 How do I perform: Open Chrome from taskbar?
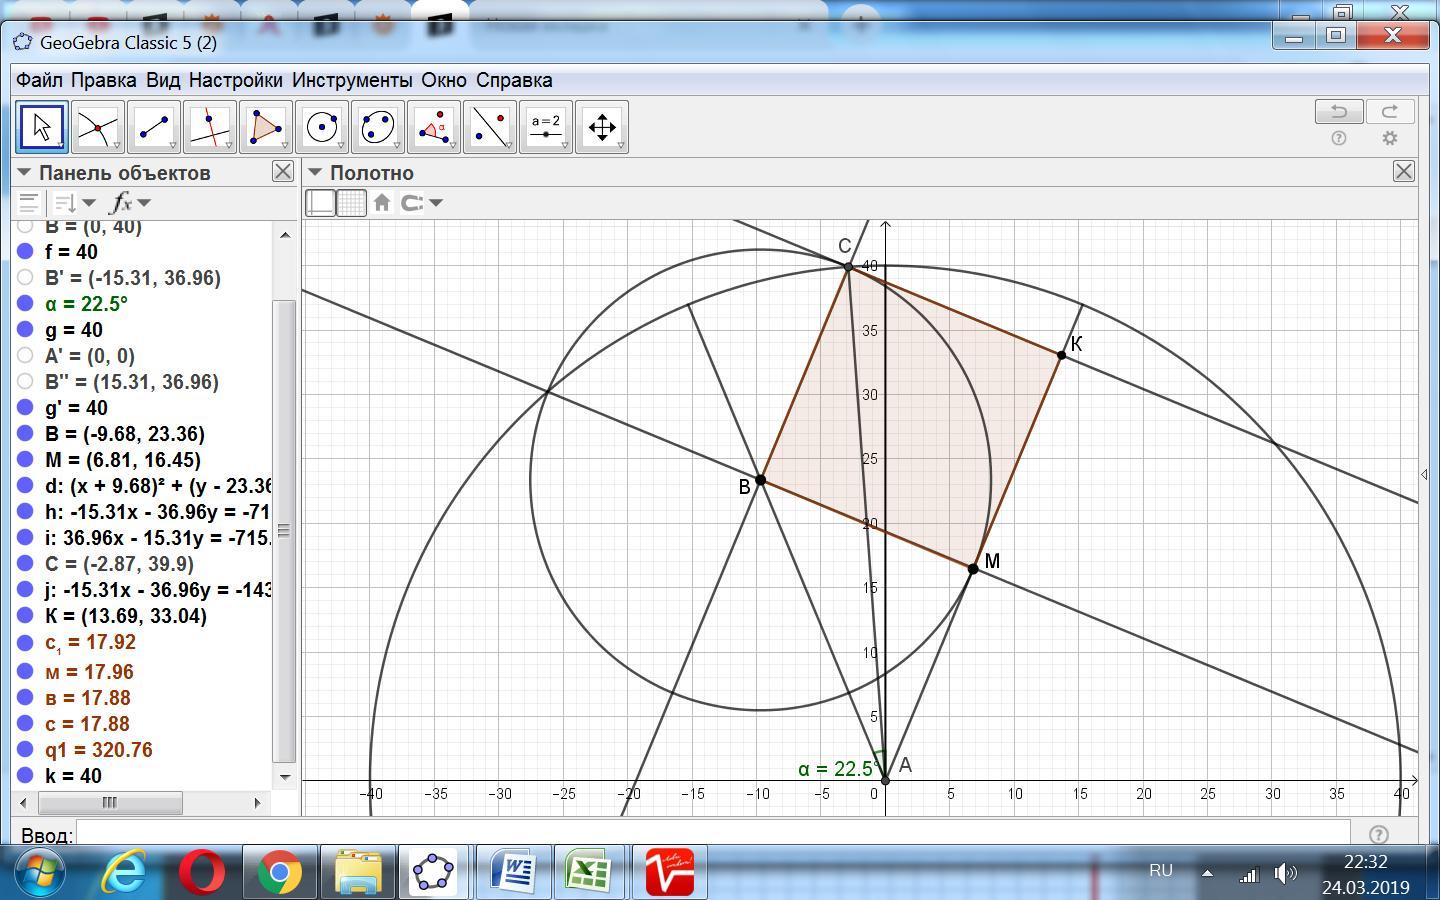click(279, 873)
